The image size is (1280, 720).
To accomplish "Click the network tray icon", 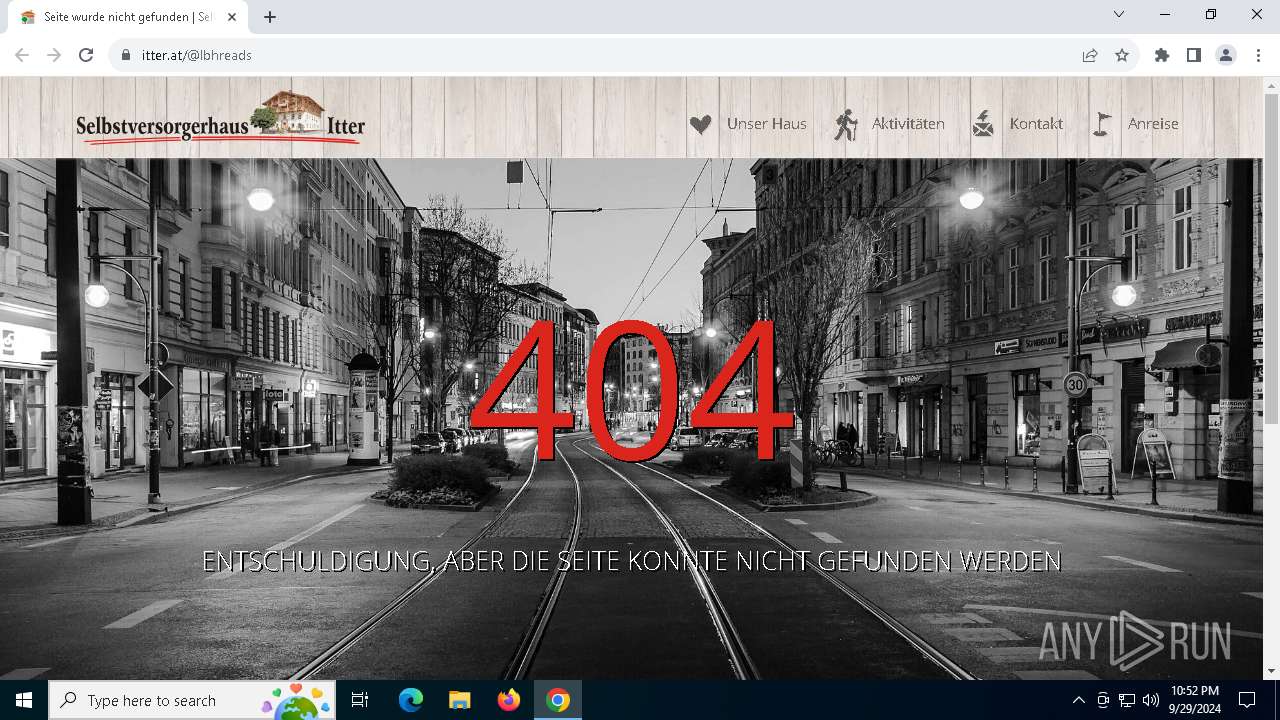I will tap(1127, 700).
